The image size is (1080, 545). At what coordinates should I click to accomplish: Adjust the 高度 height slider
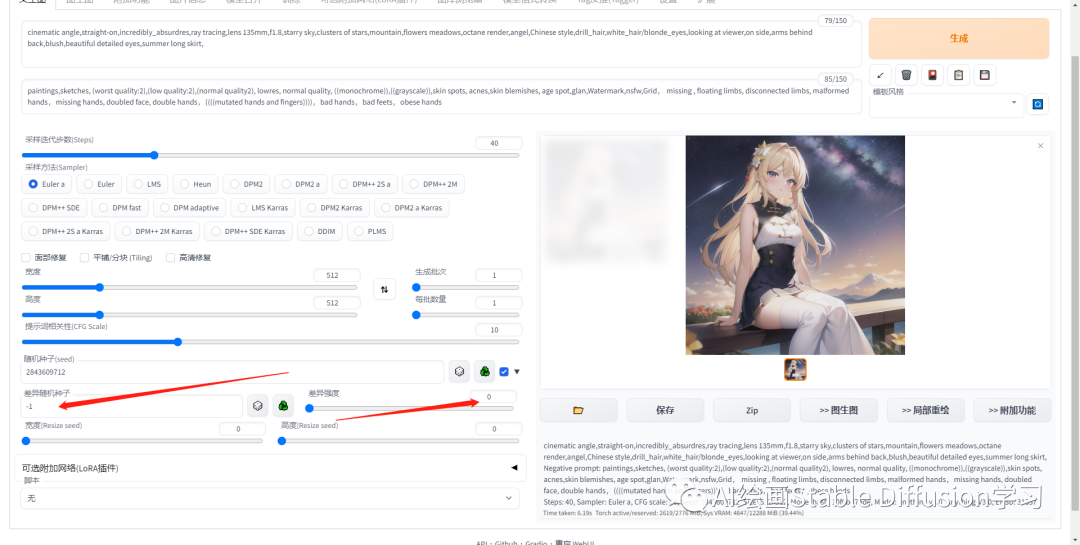pyautogui.click(x=189, y=314)
